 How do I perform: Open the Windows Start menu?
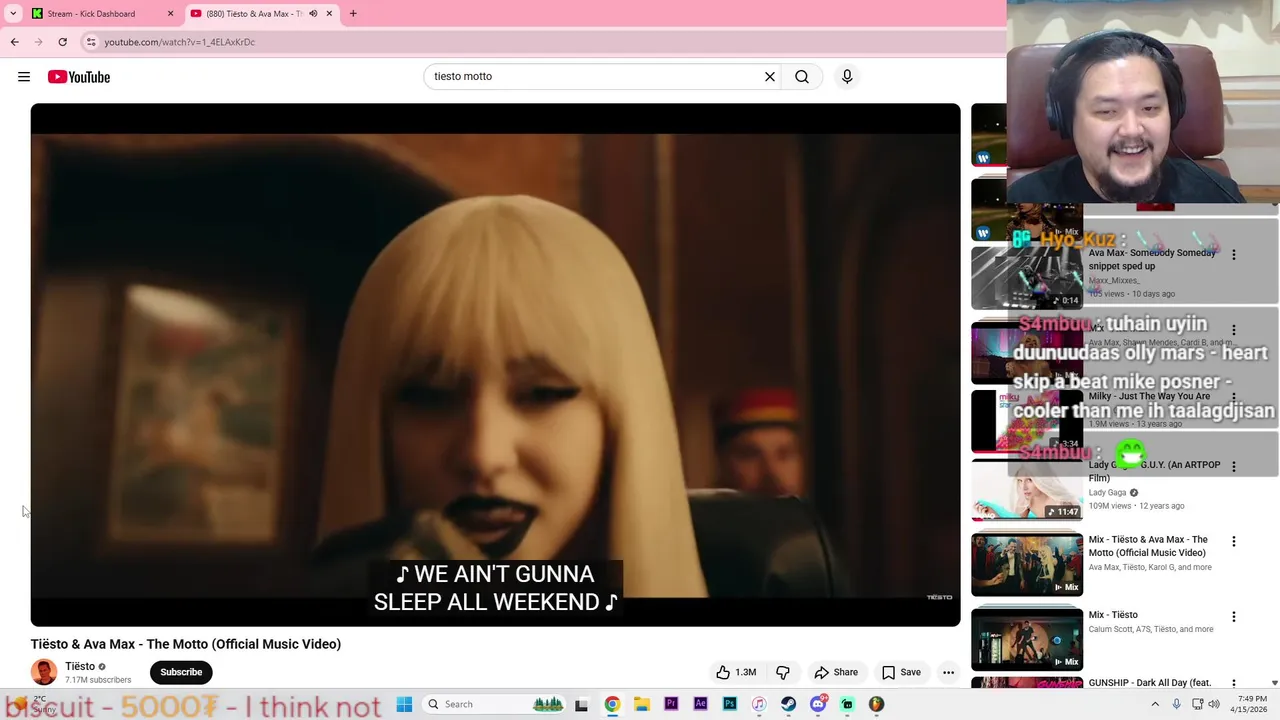click(404, 704)
